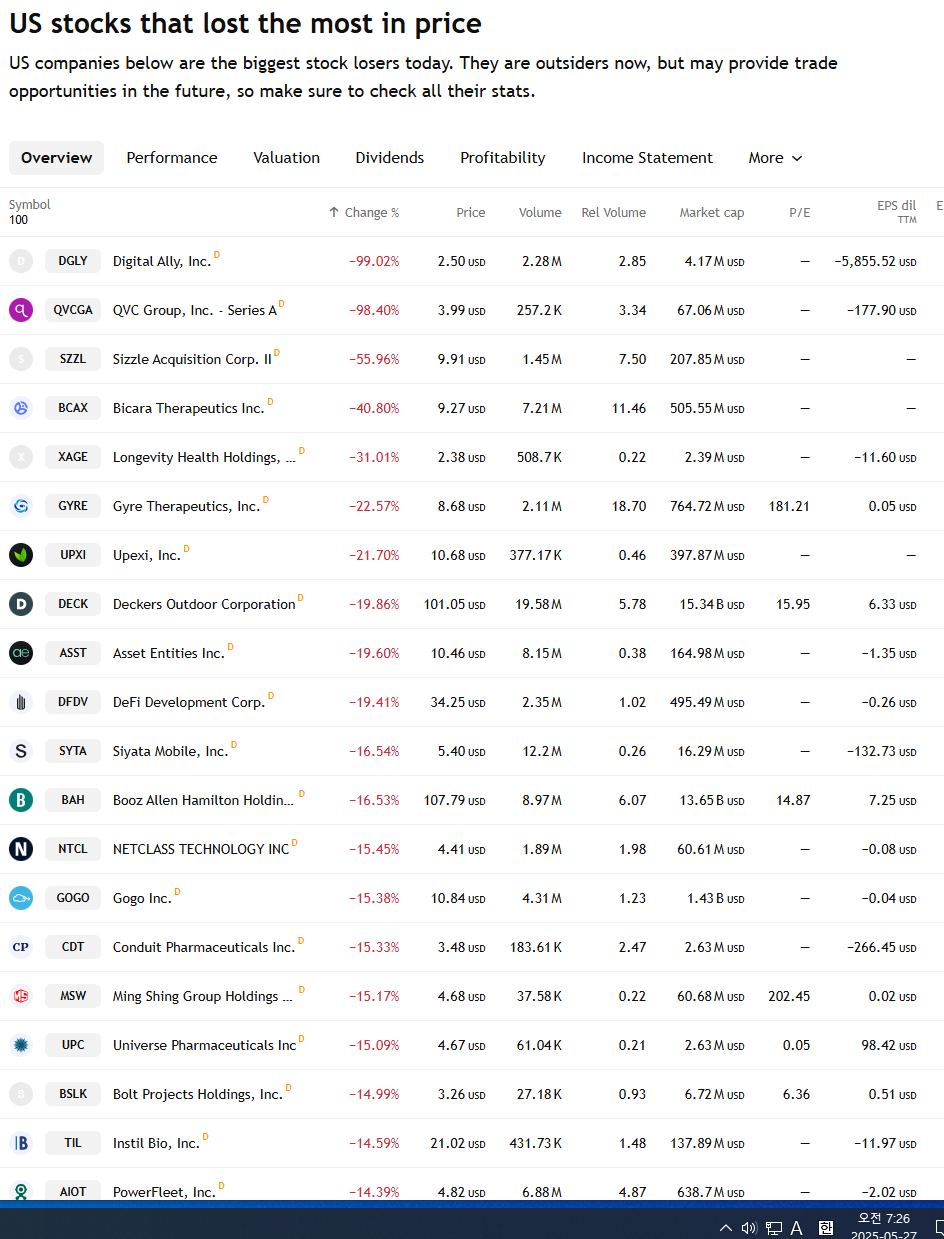Click the Gyre Therapeutics logo icon

[21, 506]
